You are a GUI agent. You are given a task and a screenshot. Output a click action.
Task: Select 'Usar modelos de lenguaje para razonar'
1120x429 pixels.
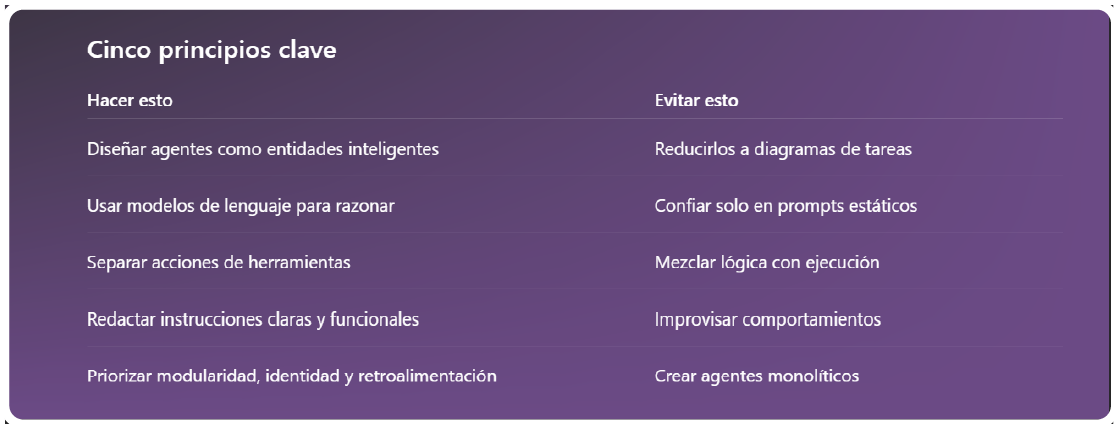coord(241,206)
